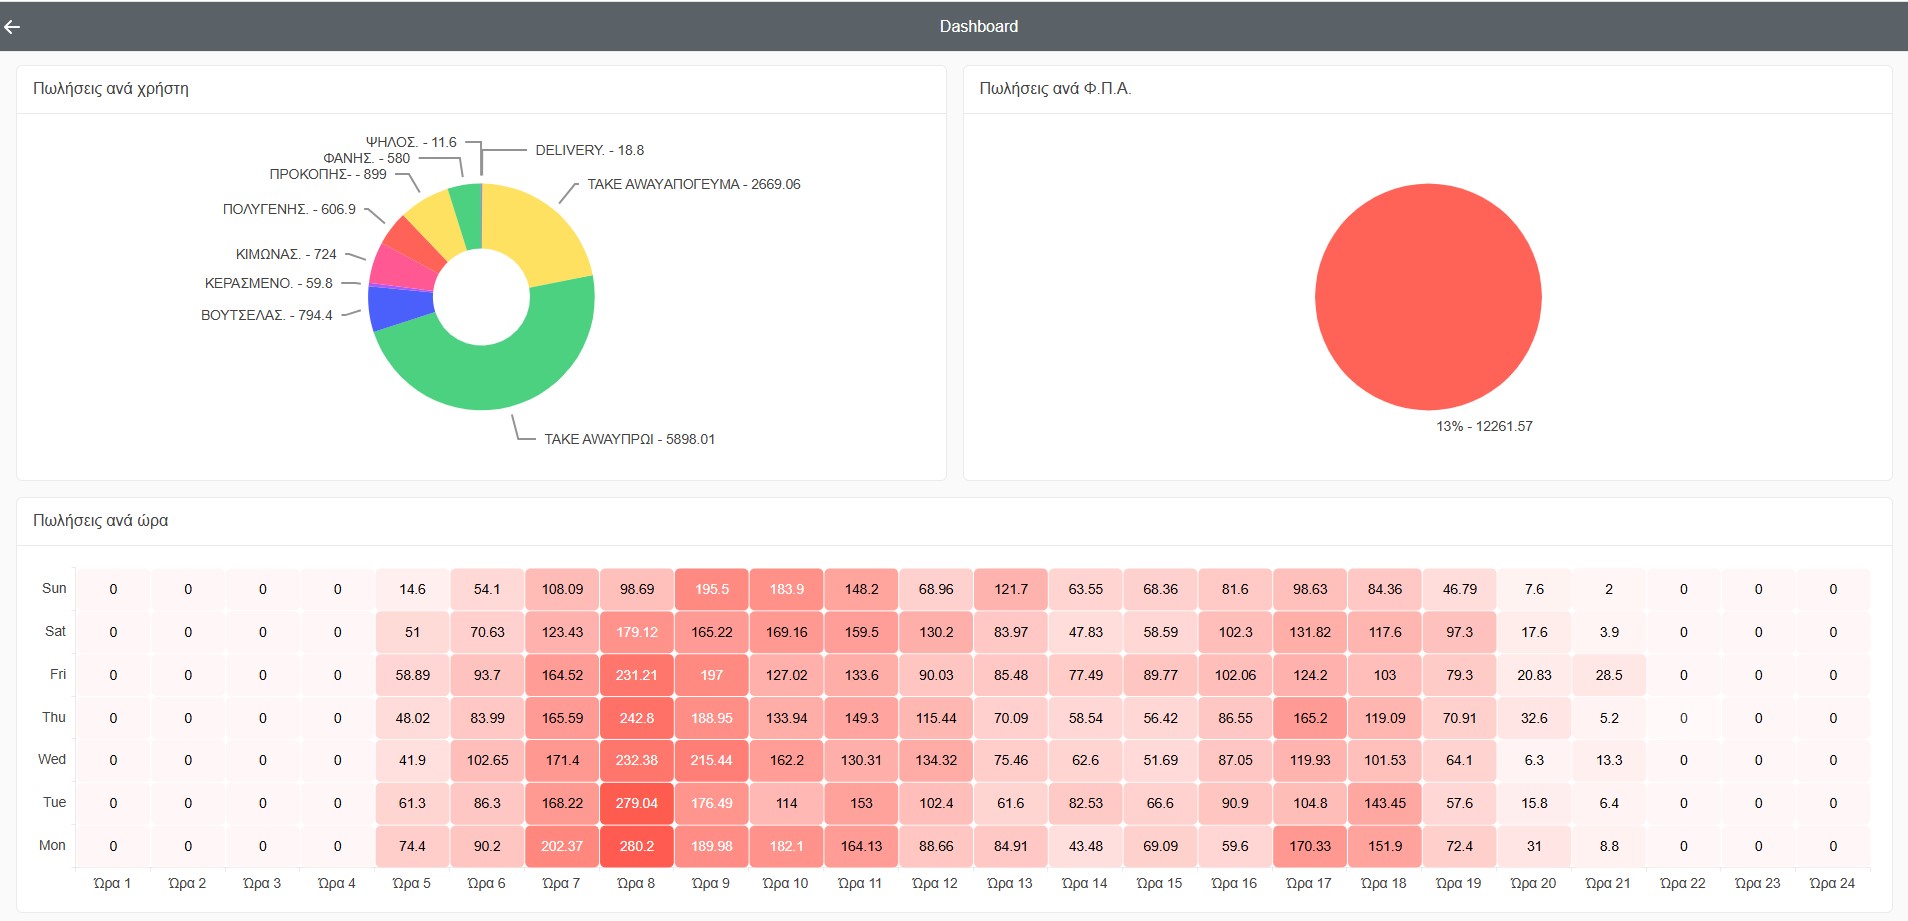
Task: Click the Sat row label
Action: 55,631
